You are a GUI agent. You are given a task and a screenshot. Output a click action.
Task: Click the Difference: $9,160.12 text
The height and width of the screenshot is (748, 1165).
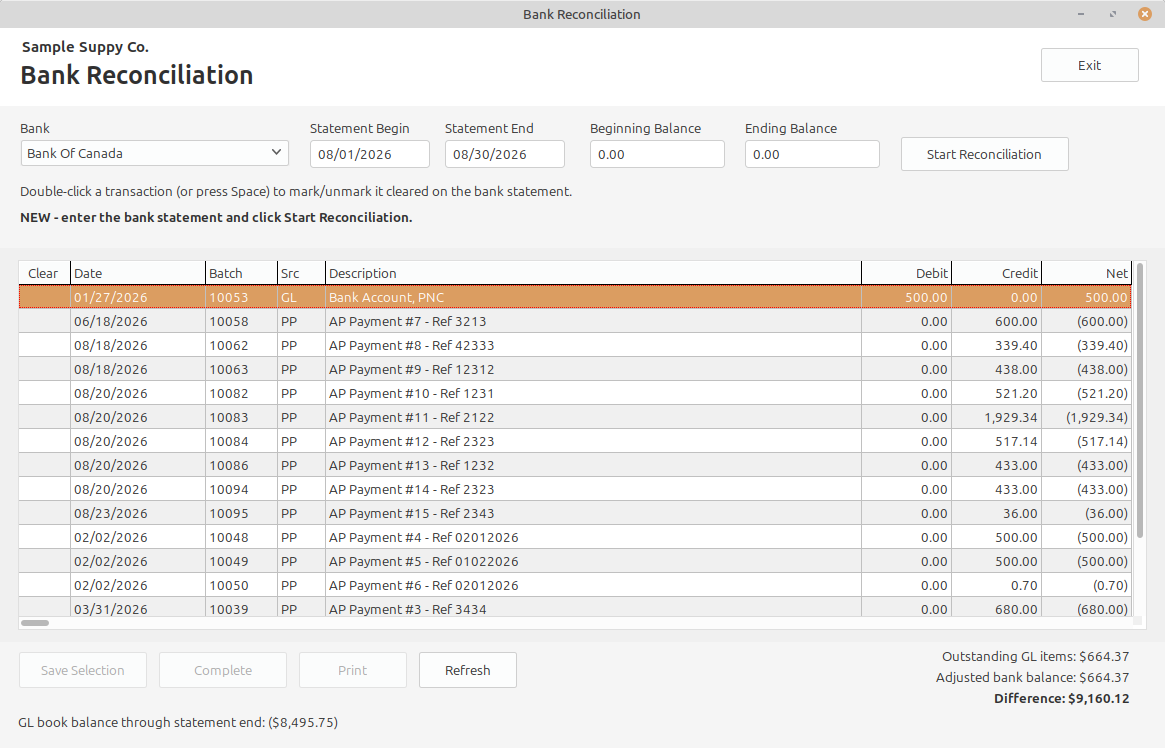pos(1062,698)
